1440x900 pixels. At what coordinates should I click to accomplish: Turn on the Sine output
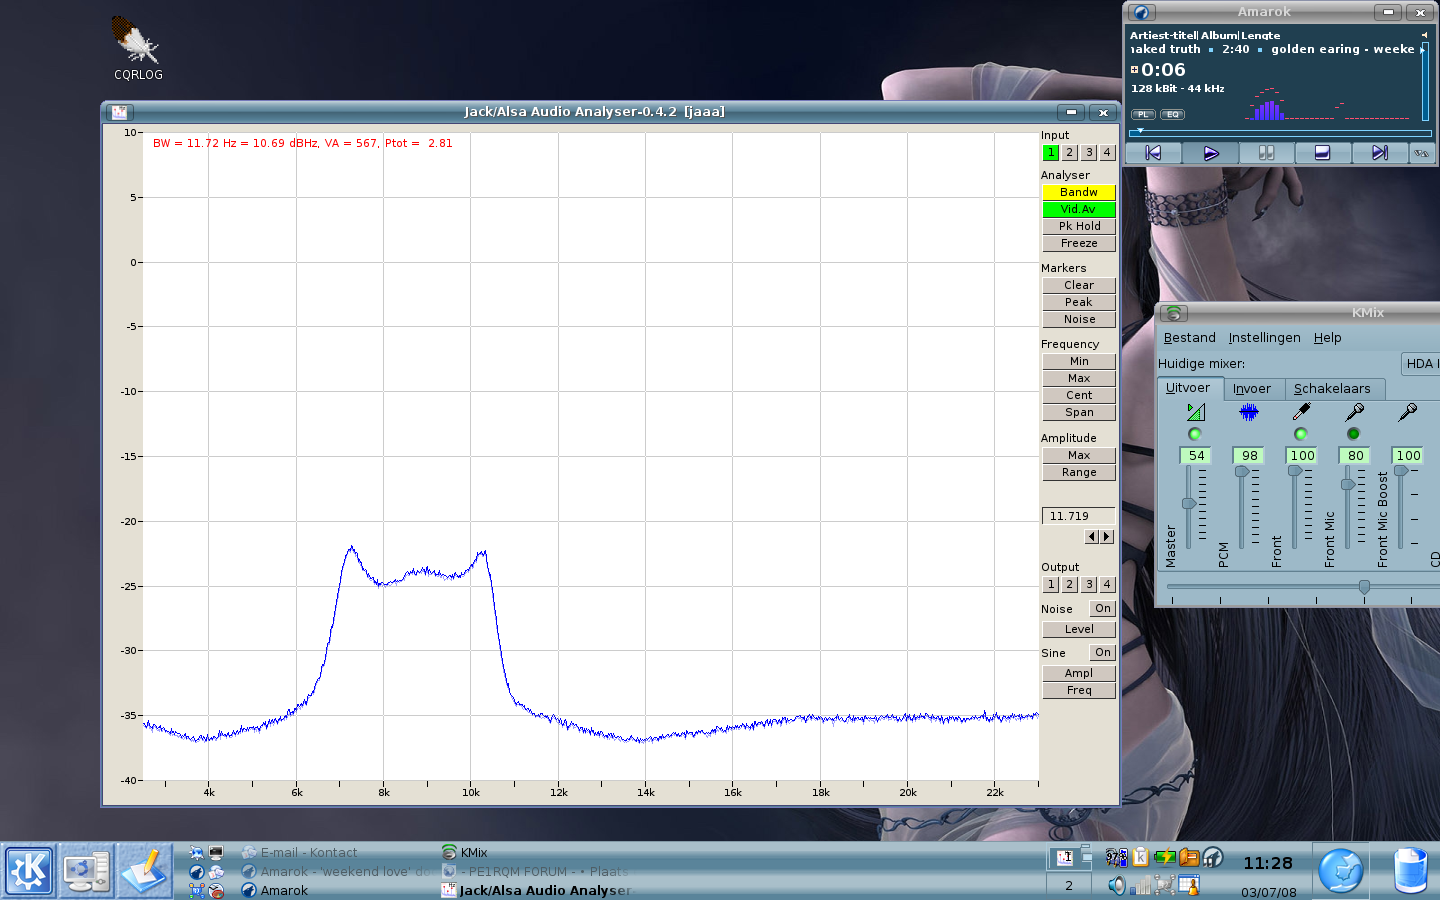pos(1102,653)
